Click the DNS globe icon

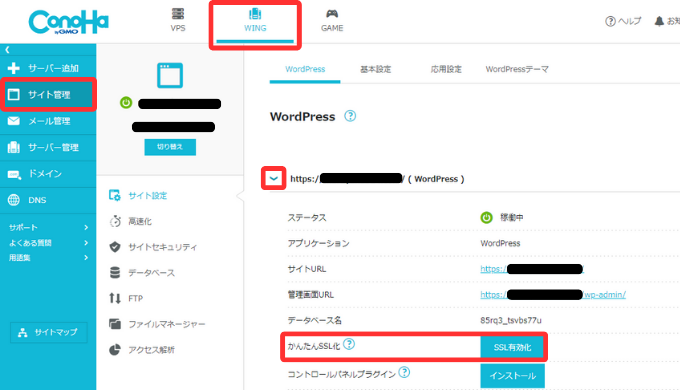(x=14, y=200)
